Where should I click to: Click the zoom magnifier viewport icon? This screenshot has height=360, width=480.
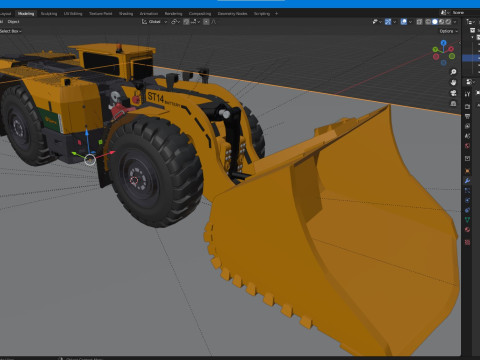453,72
